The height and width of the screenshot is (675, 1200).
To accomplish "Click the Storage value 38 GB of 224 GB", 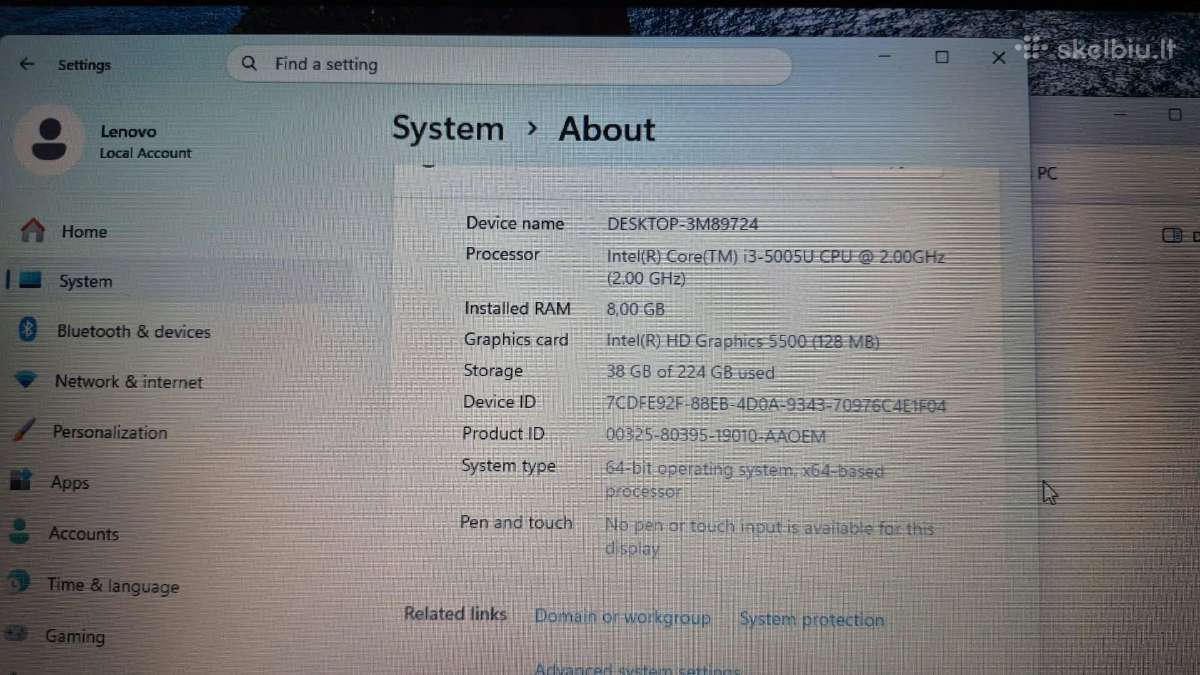I will click(689, 372).
